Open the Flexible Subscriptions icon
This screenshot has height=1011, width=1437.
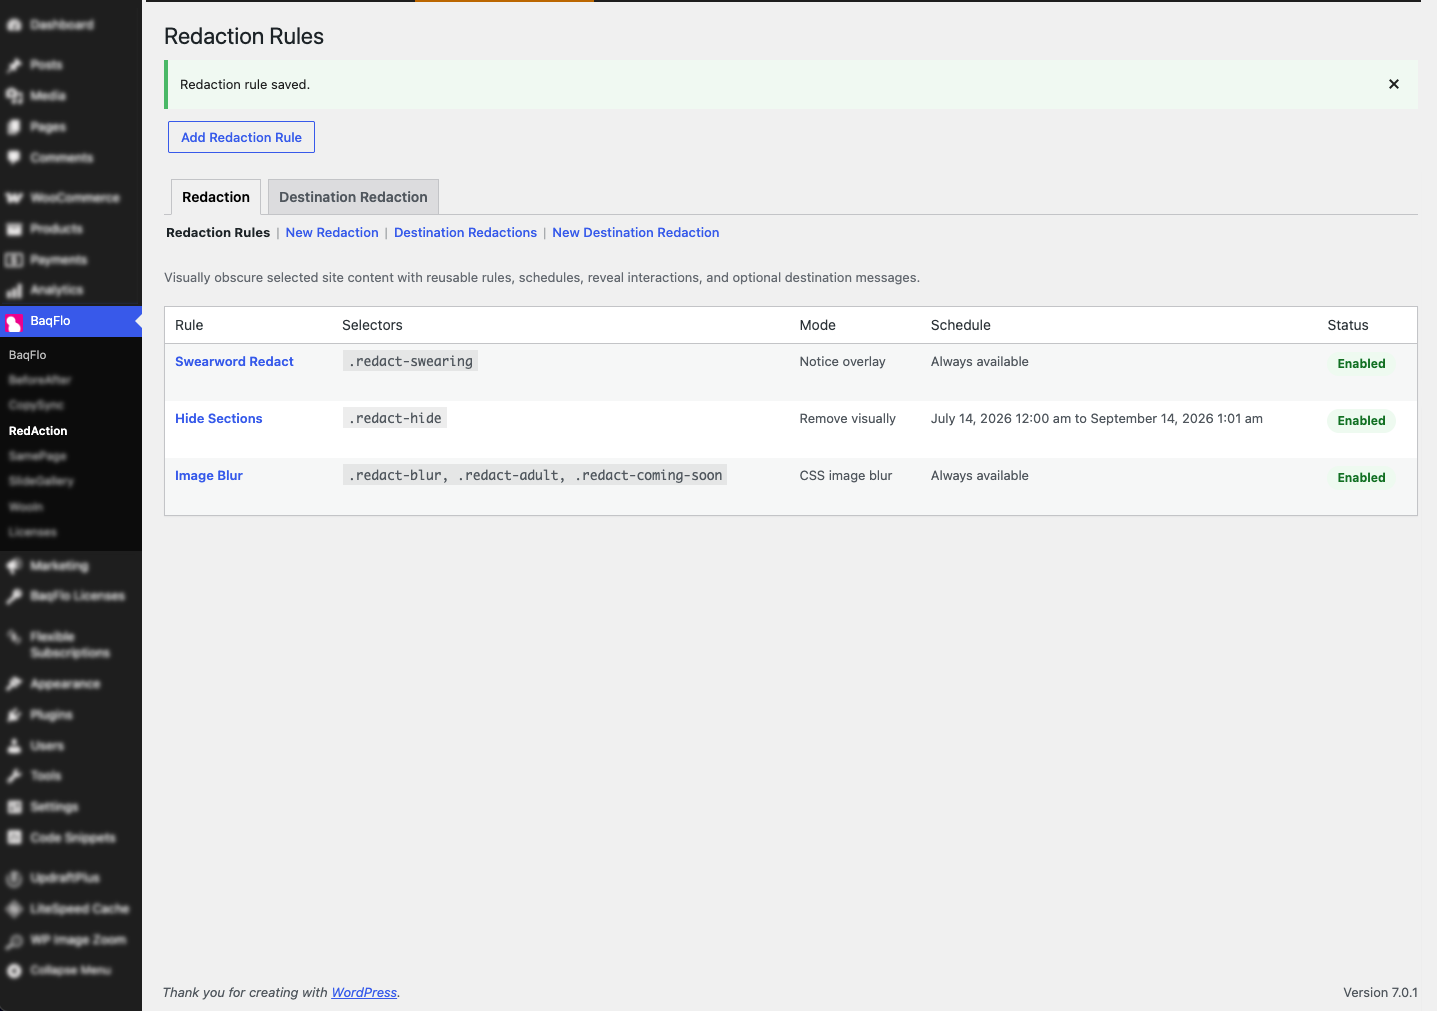coord(14,637)
